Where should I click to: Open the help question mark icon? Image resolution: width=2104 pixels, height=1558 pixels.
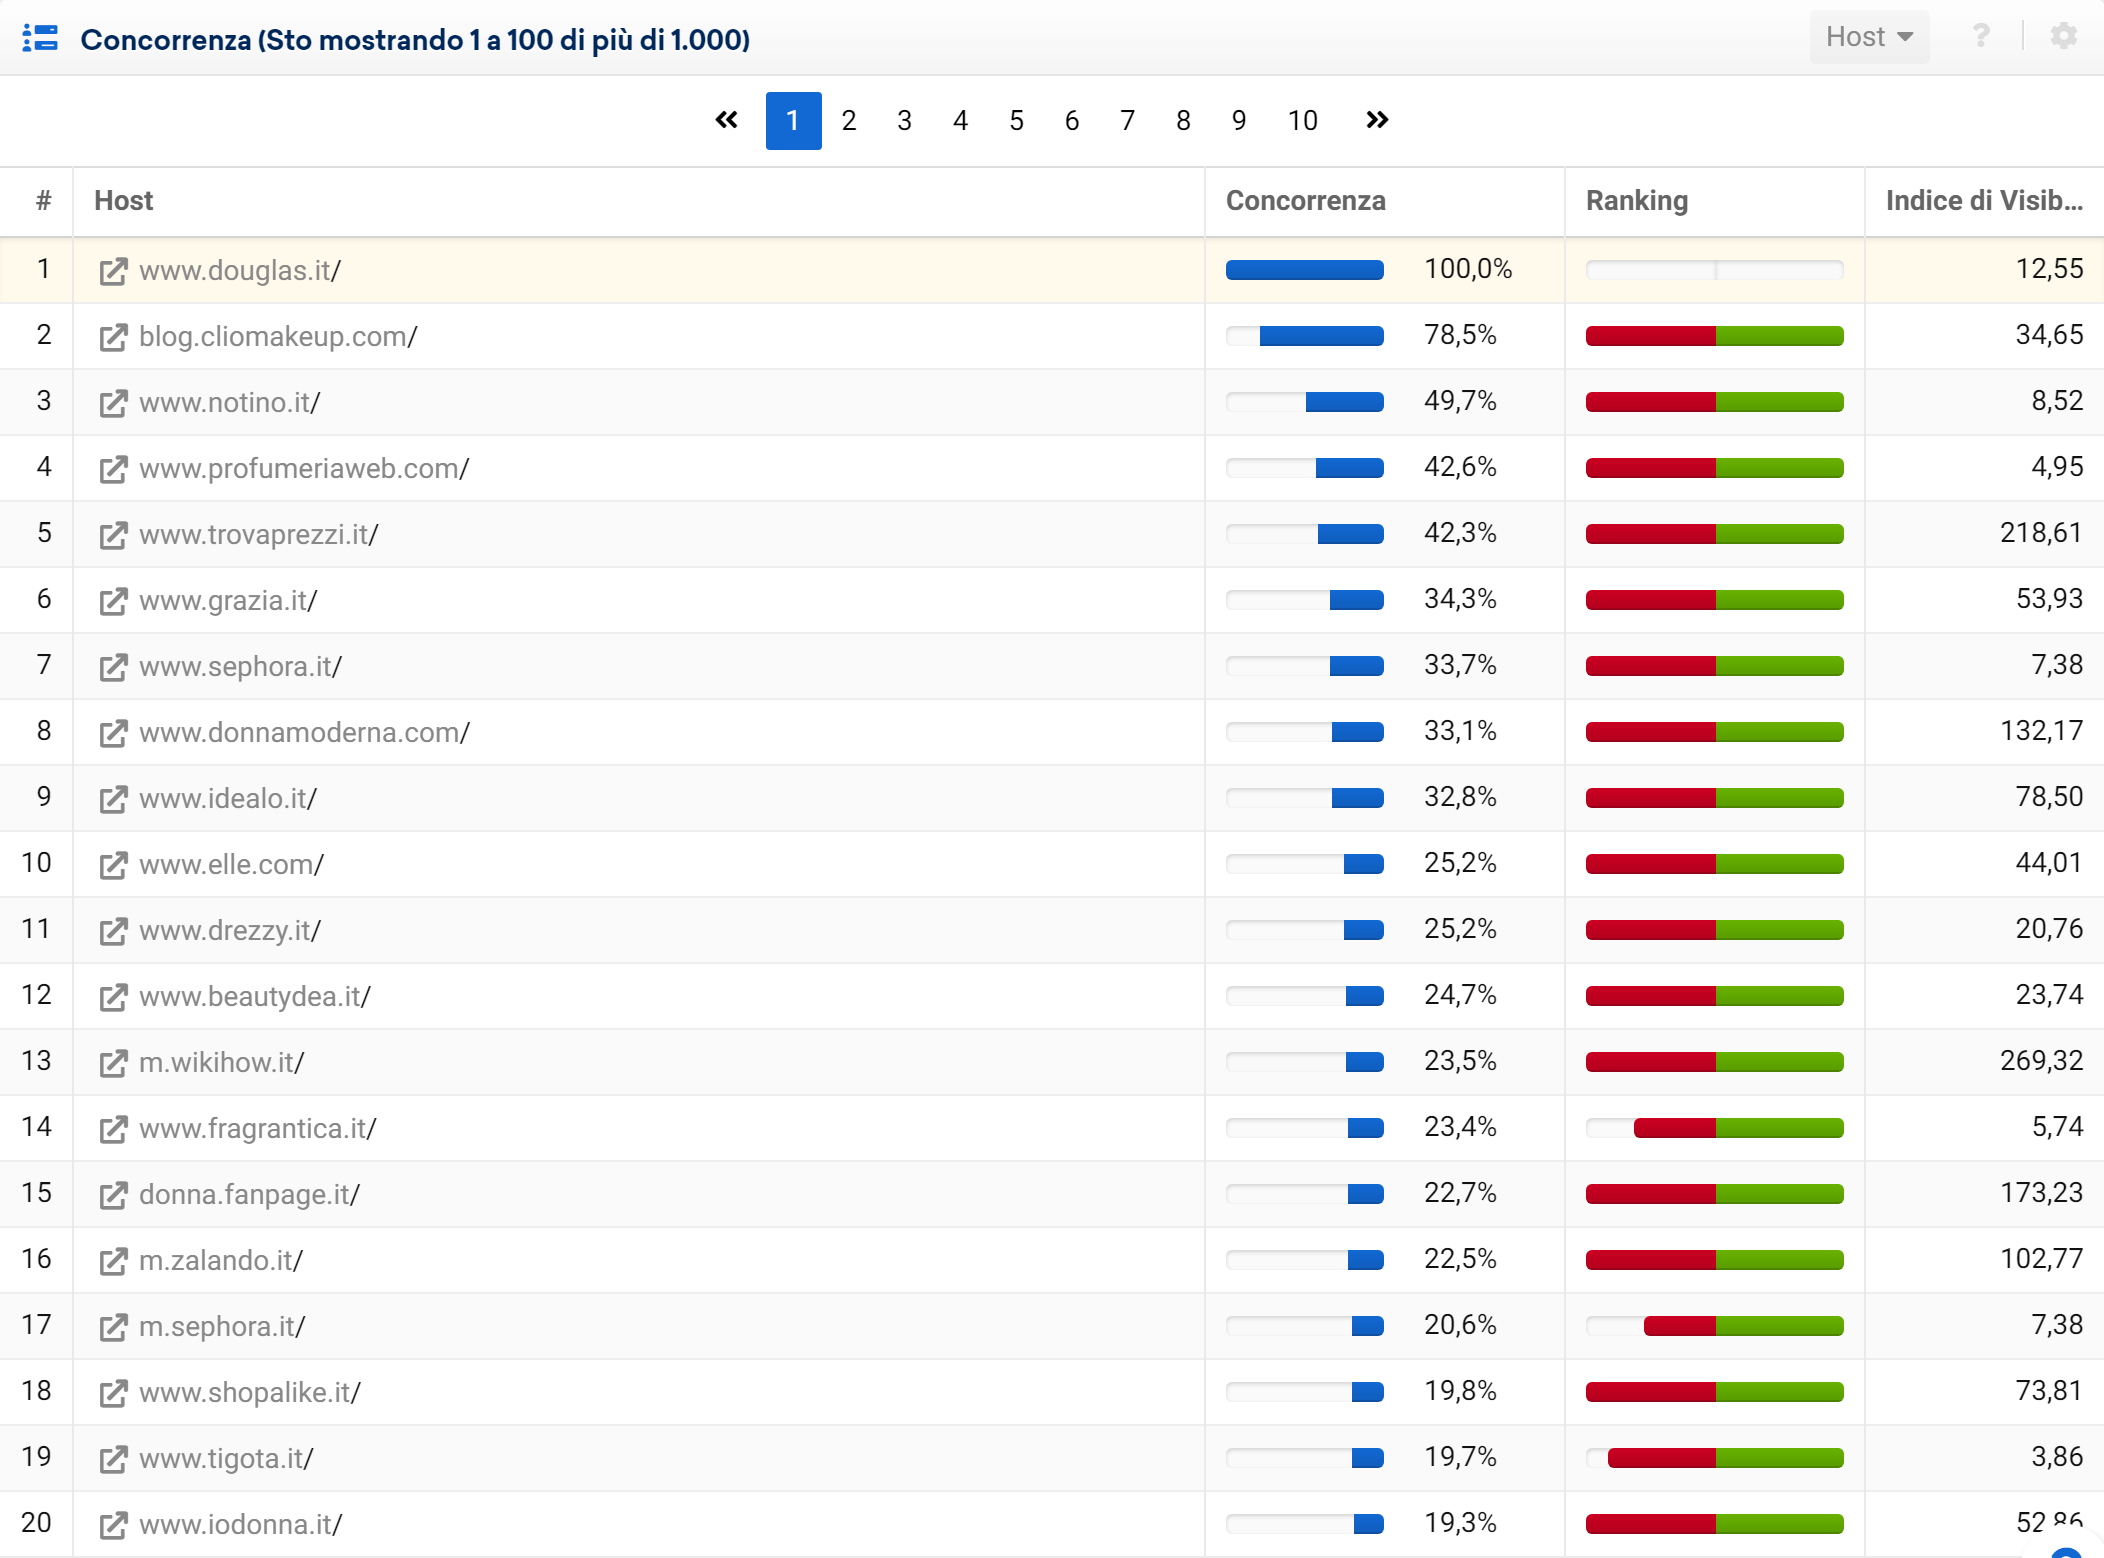tap(1980, 37)
